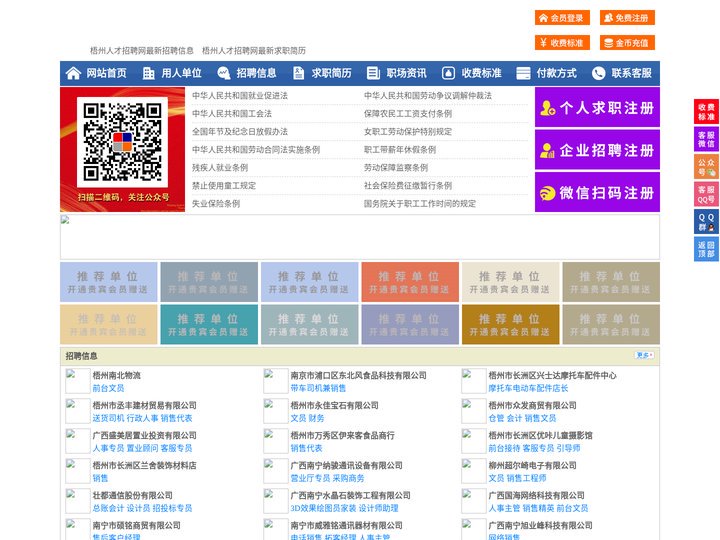Click the document icon beside 求职简历
This screenshot has height=540, width=720.
pos(298,73)
